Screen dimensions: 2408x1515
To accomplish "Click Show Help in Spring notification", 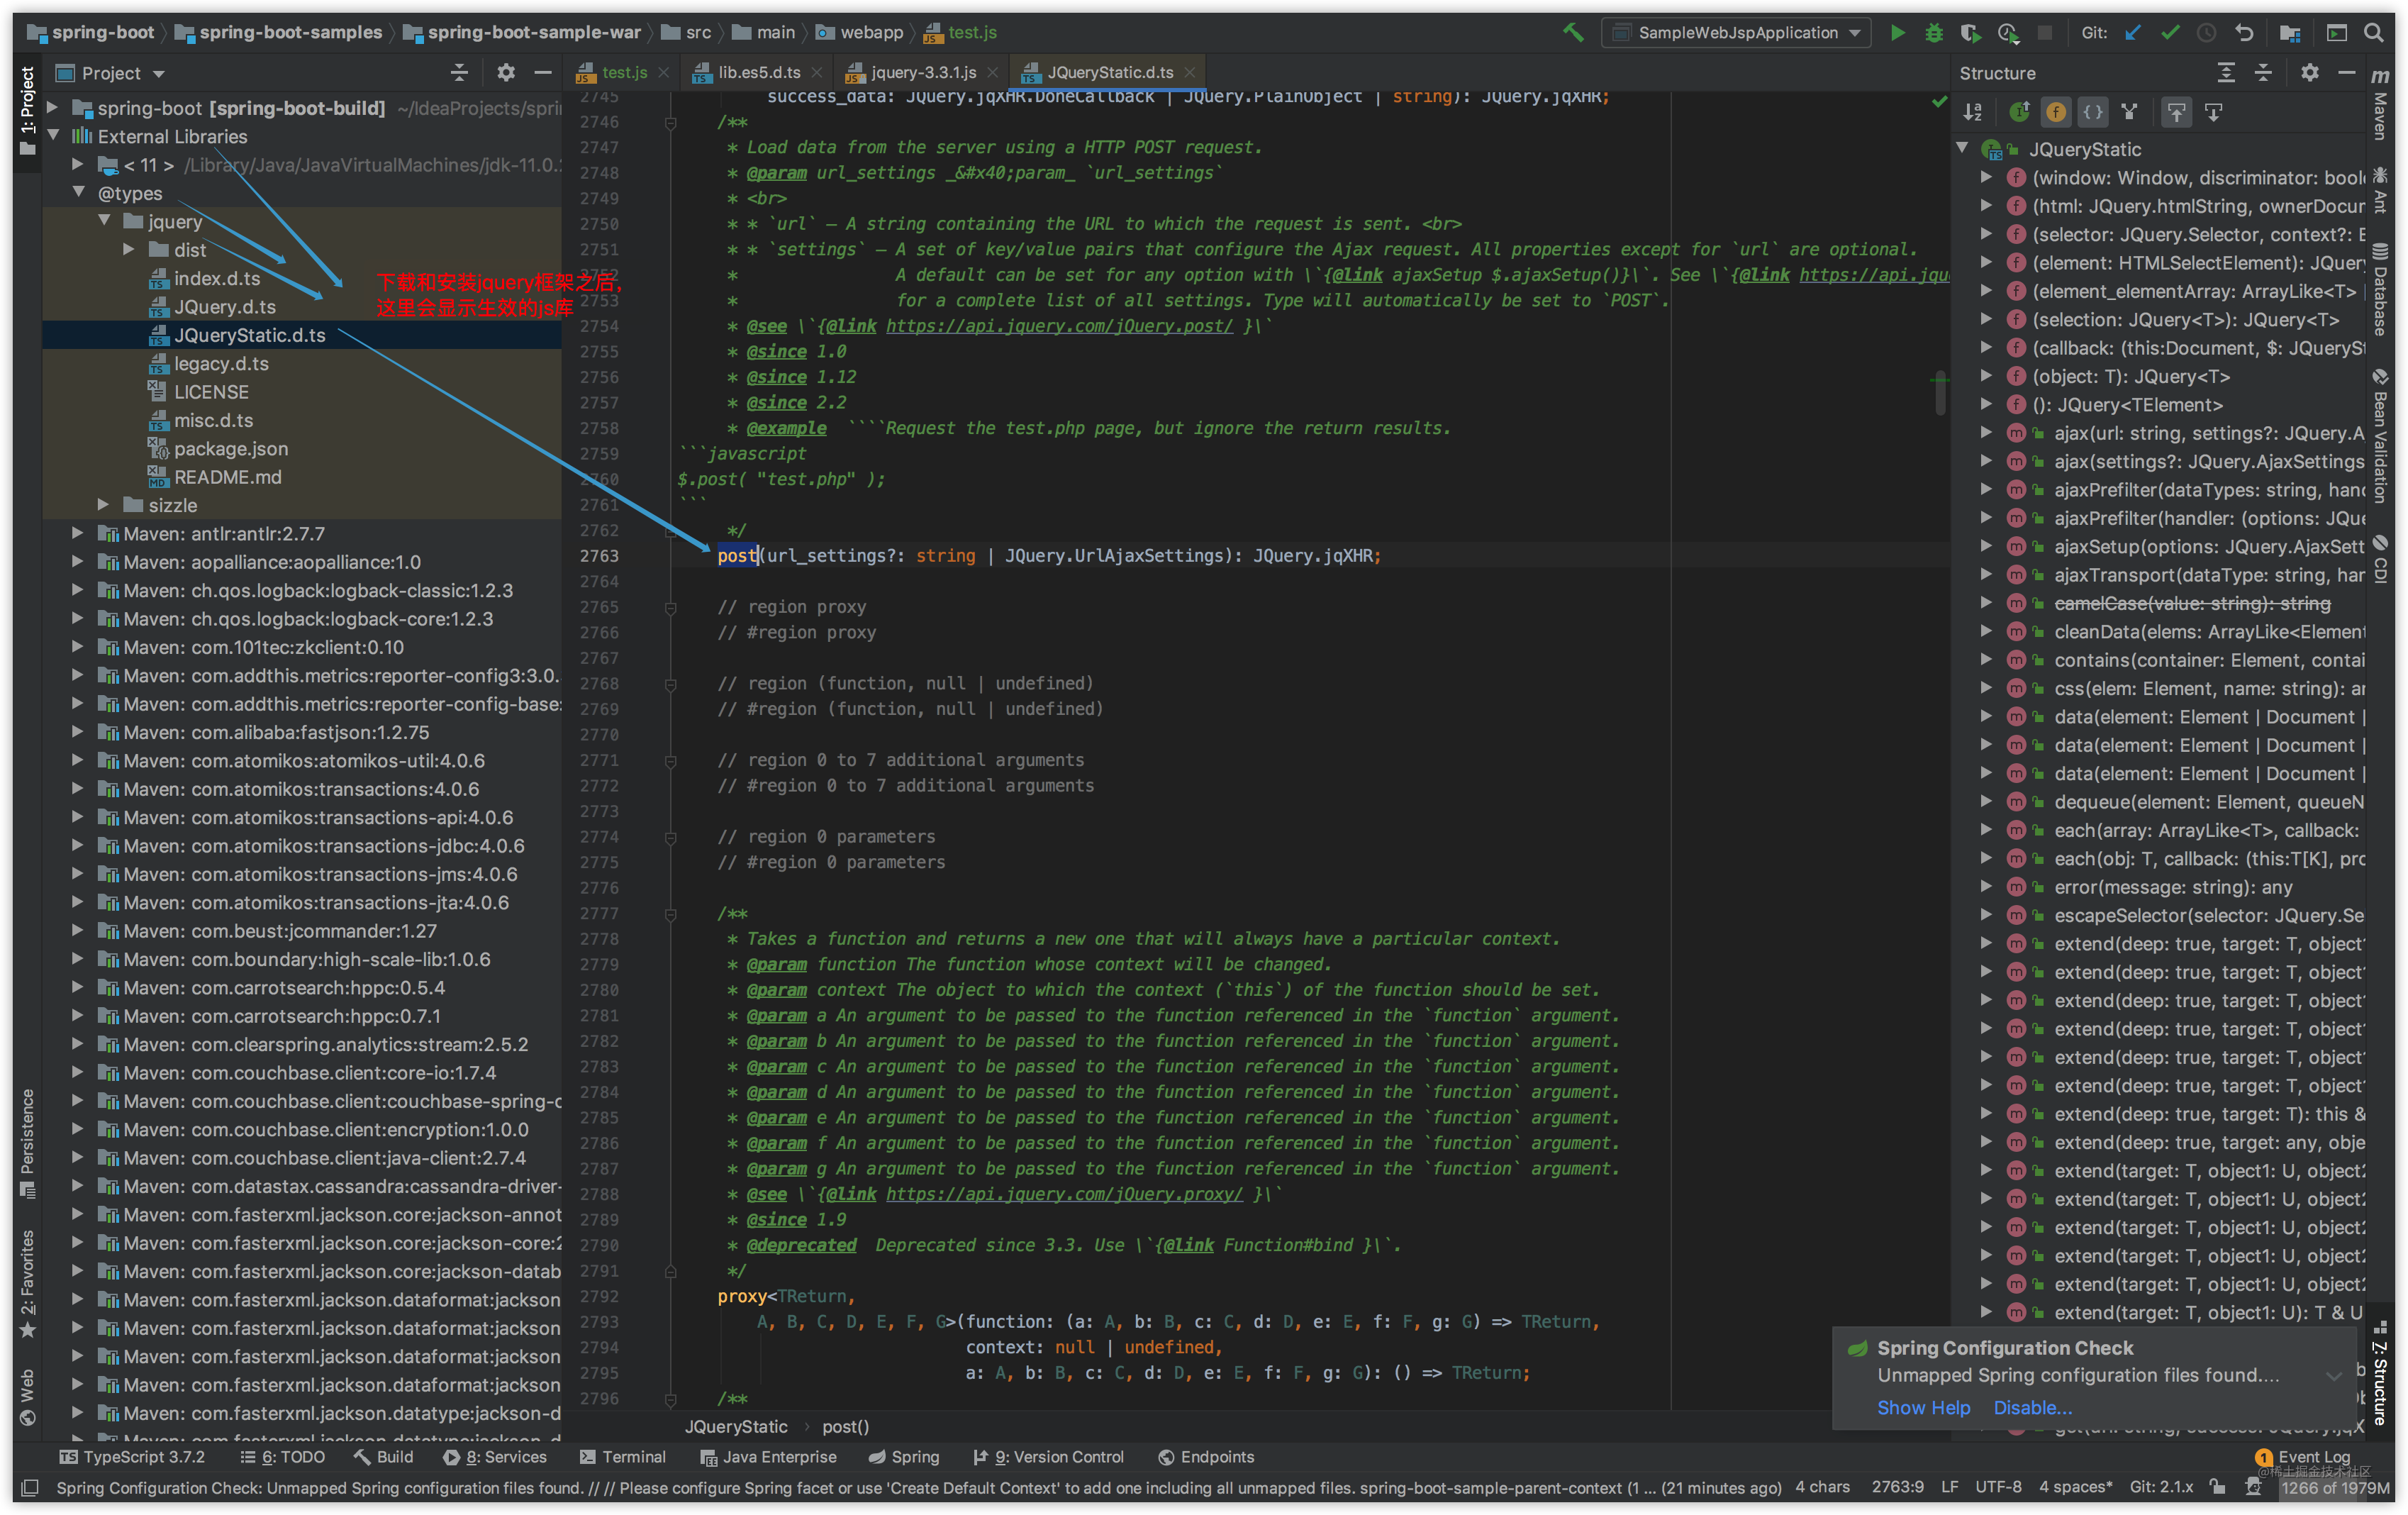I will 1923,1407.
